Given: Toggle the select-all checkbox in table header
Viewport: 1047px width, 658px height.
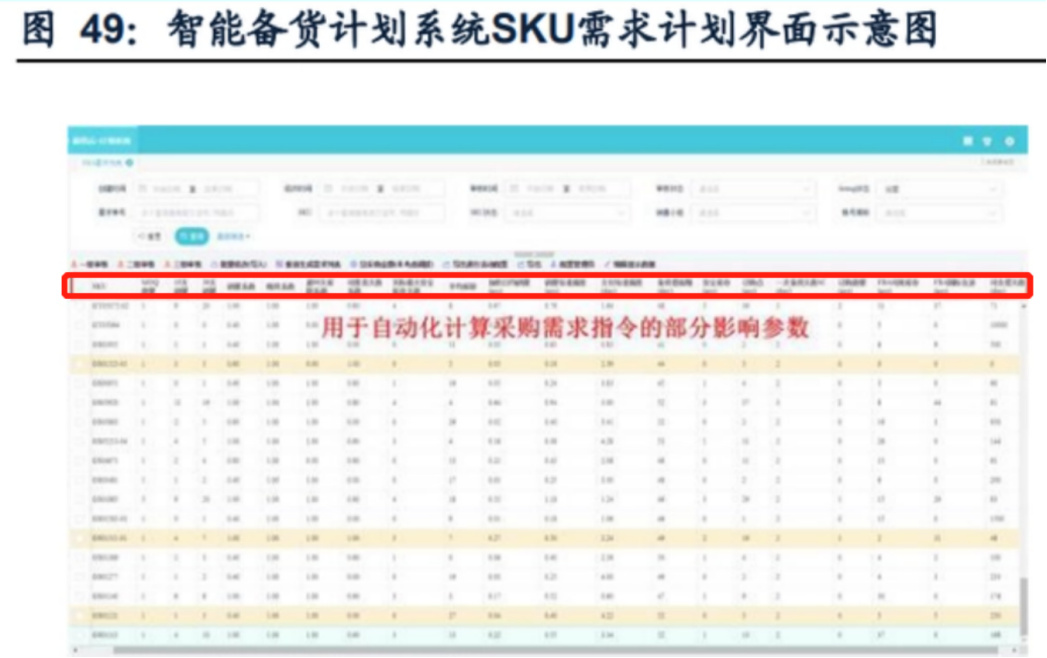Looking at the screenshot, I should coord(70,287).
